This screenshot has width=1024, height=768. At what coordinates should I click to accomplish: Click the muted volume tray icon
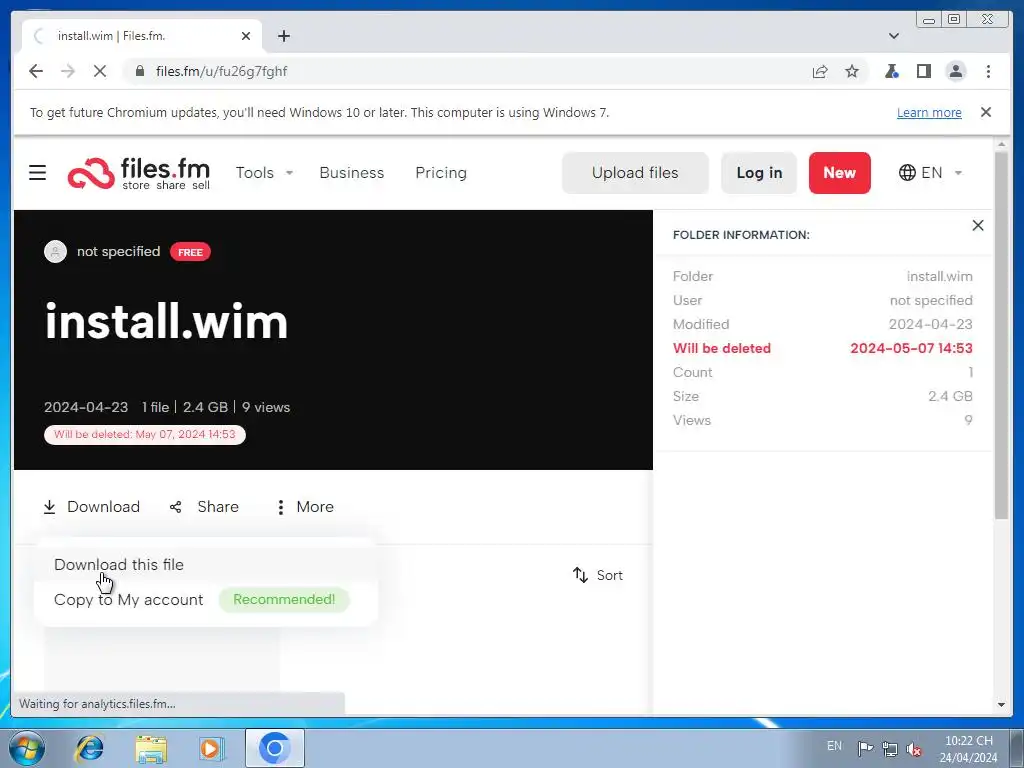pos(914,748)
